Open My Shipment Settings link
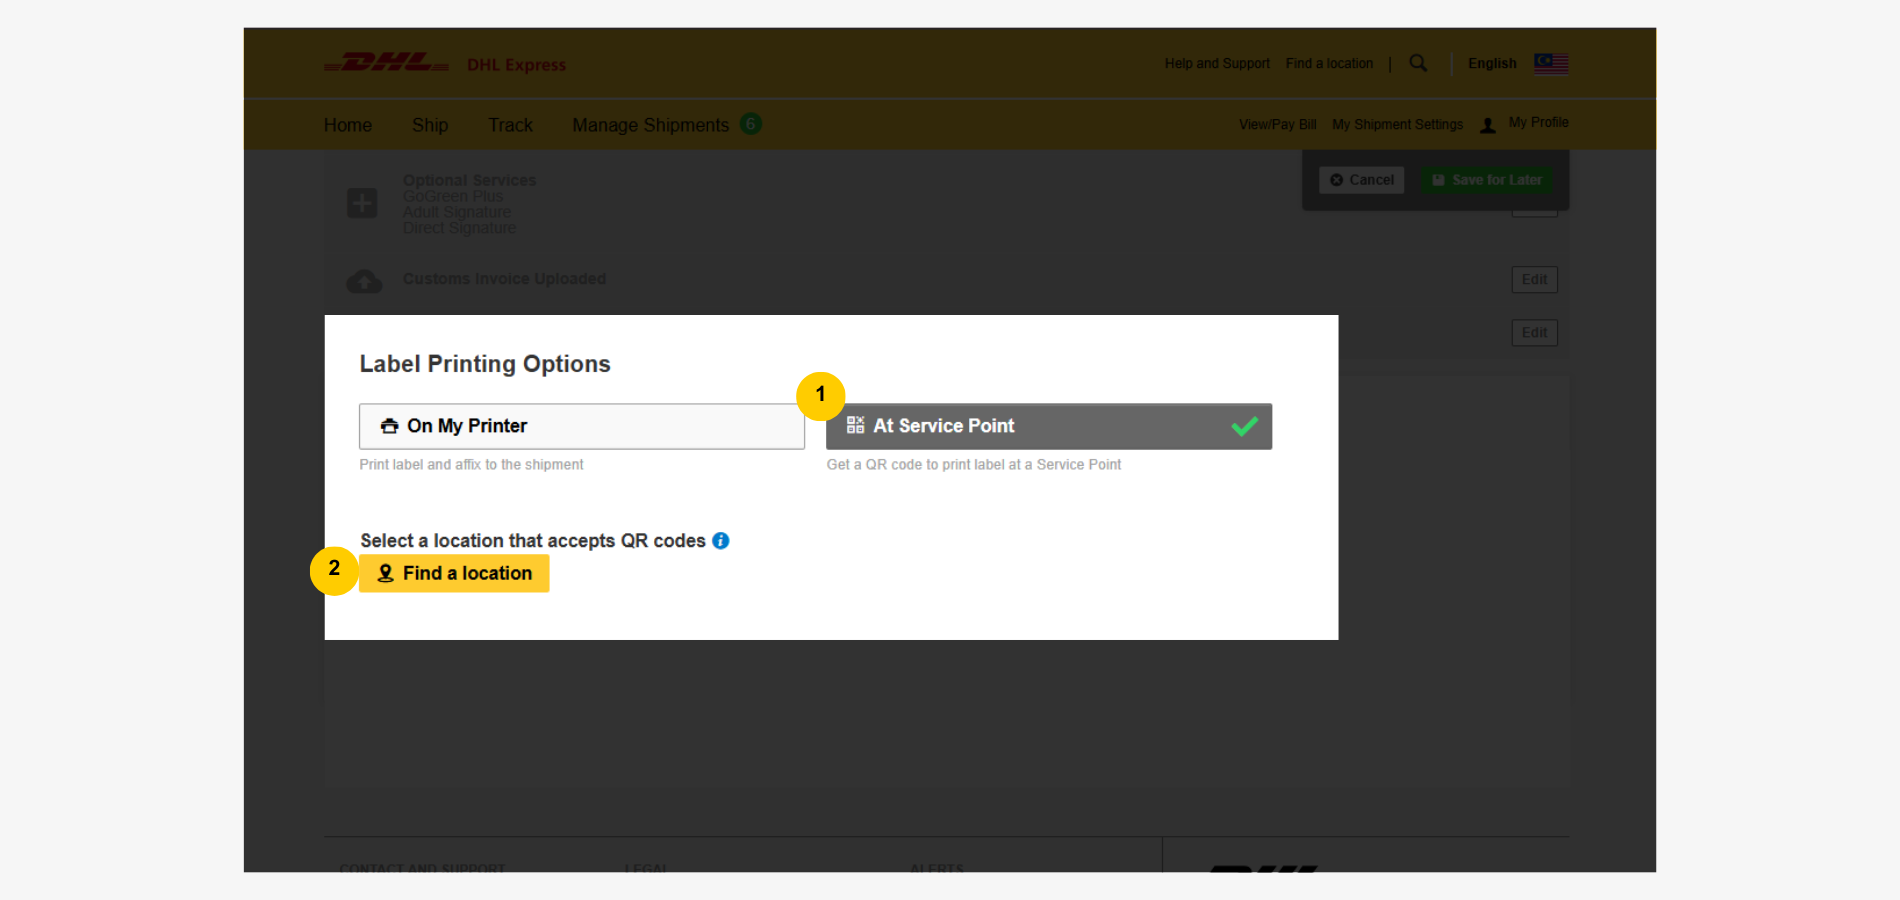1900x900 pixels. tap(1397, 125)
